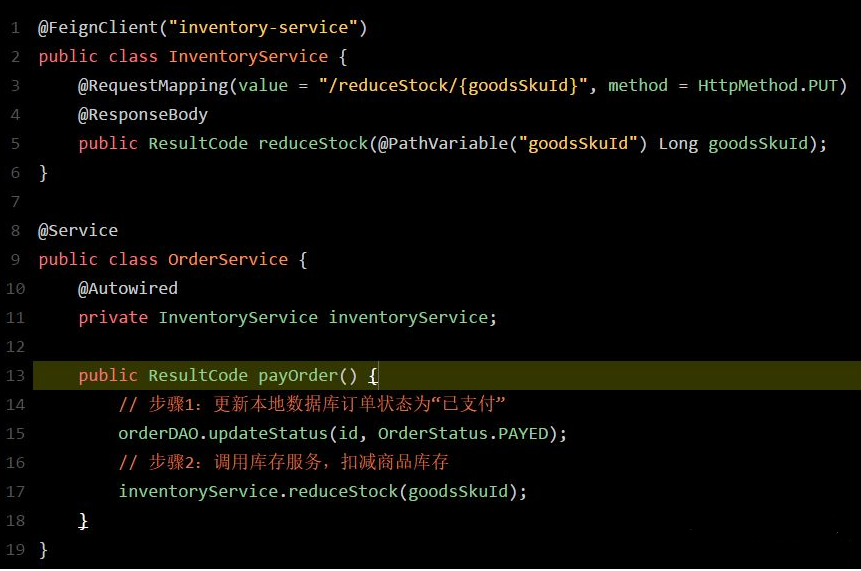Click line number 7 in the gutter
The image size is (861, 571).
[x=15, y=201]
